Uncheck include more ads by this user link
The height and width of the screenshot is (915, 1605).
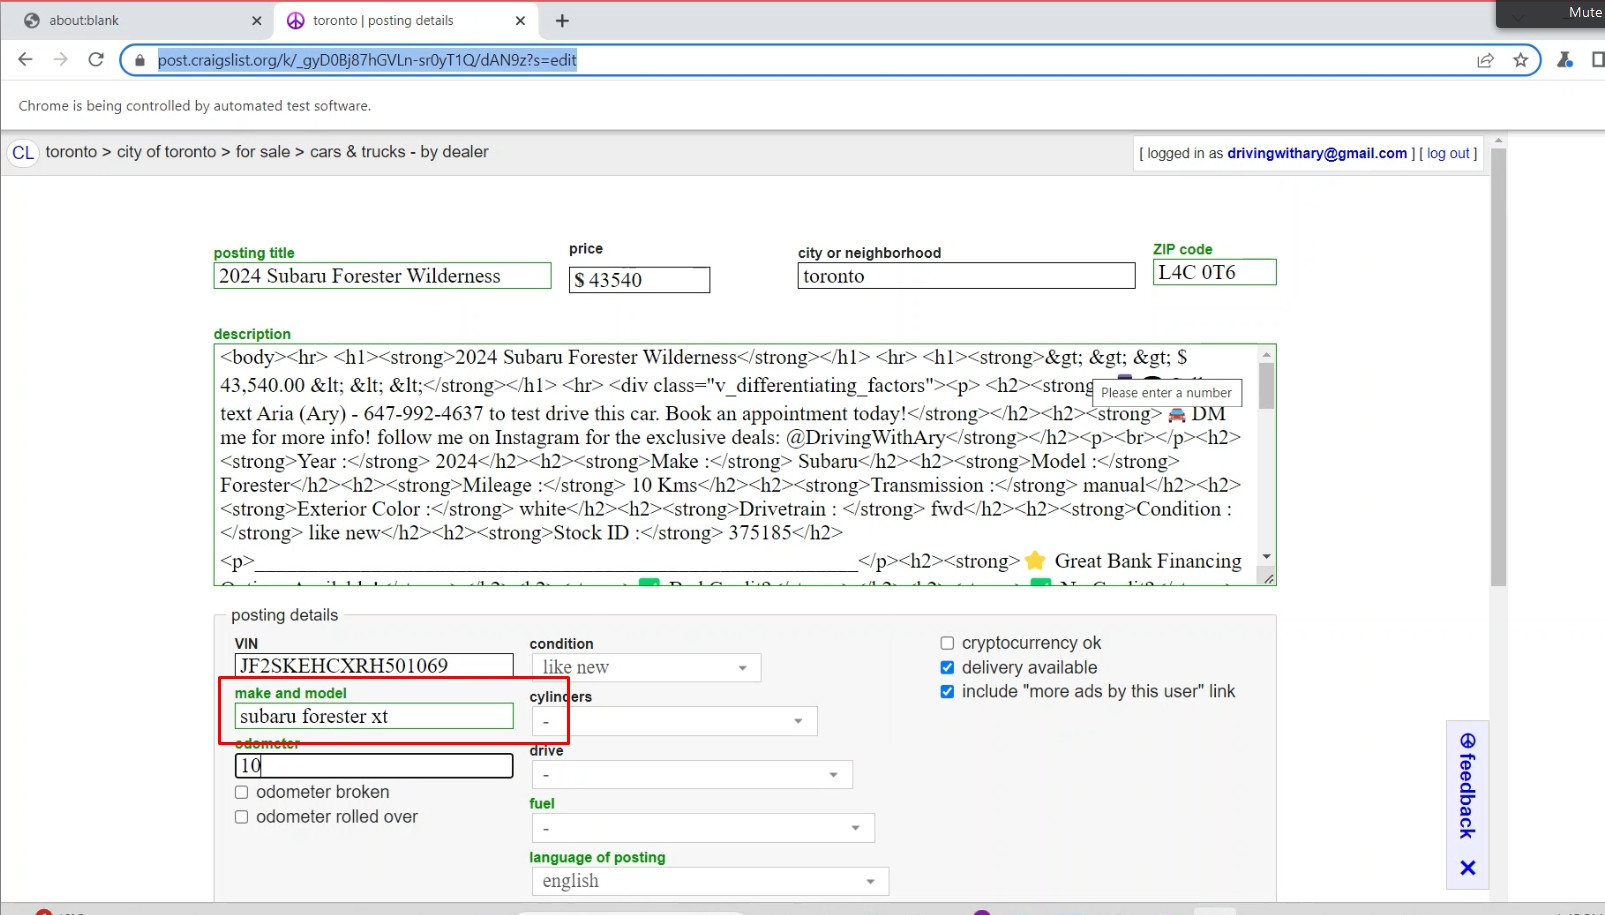[947, 691]
